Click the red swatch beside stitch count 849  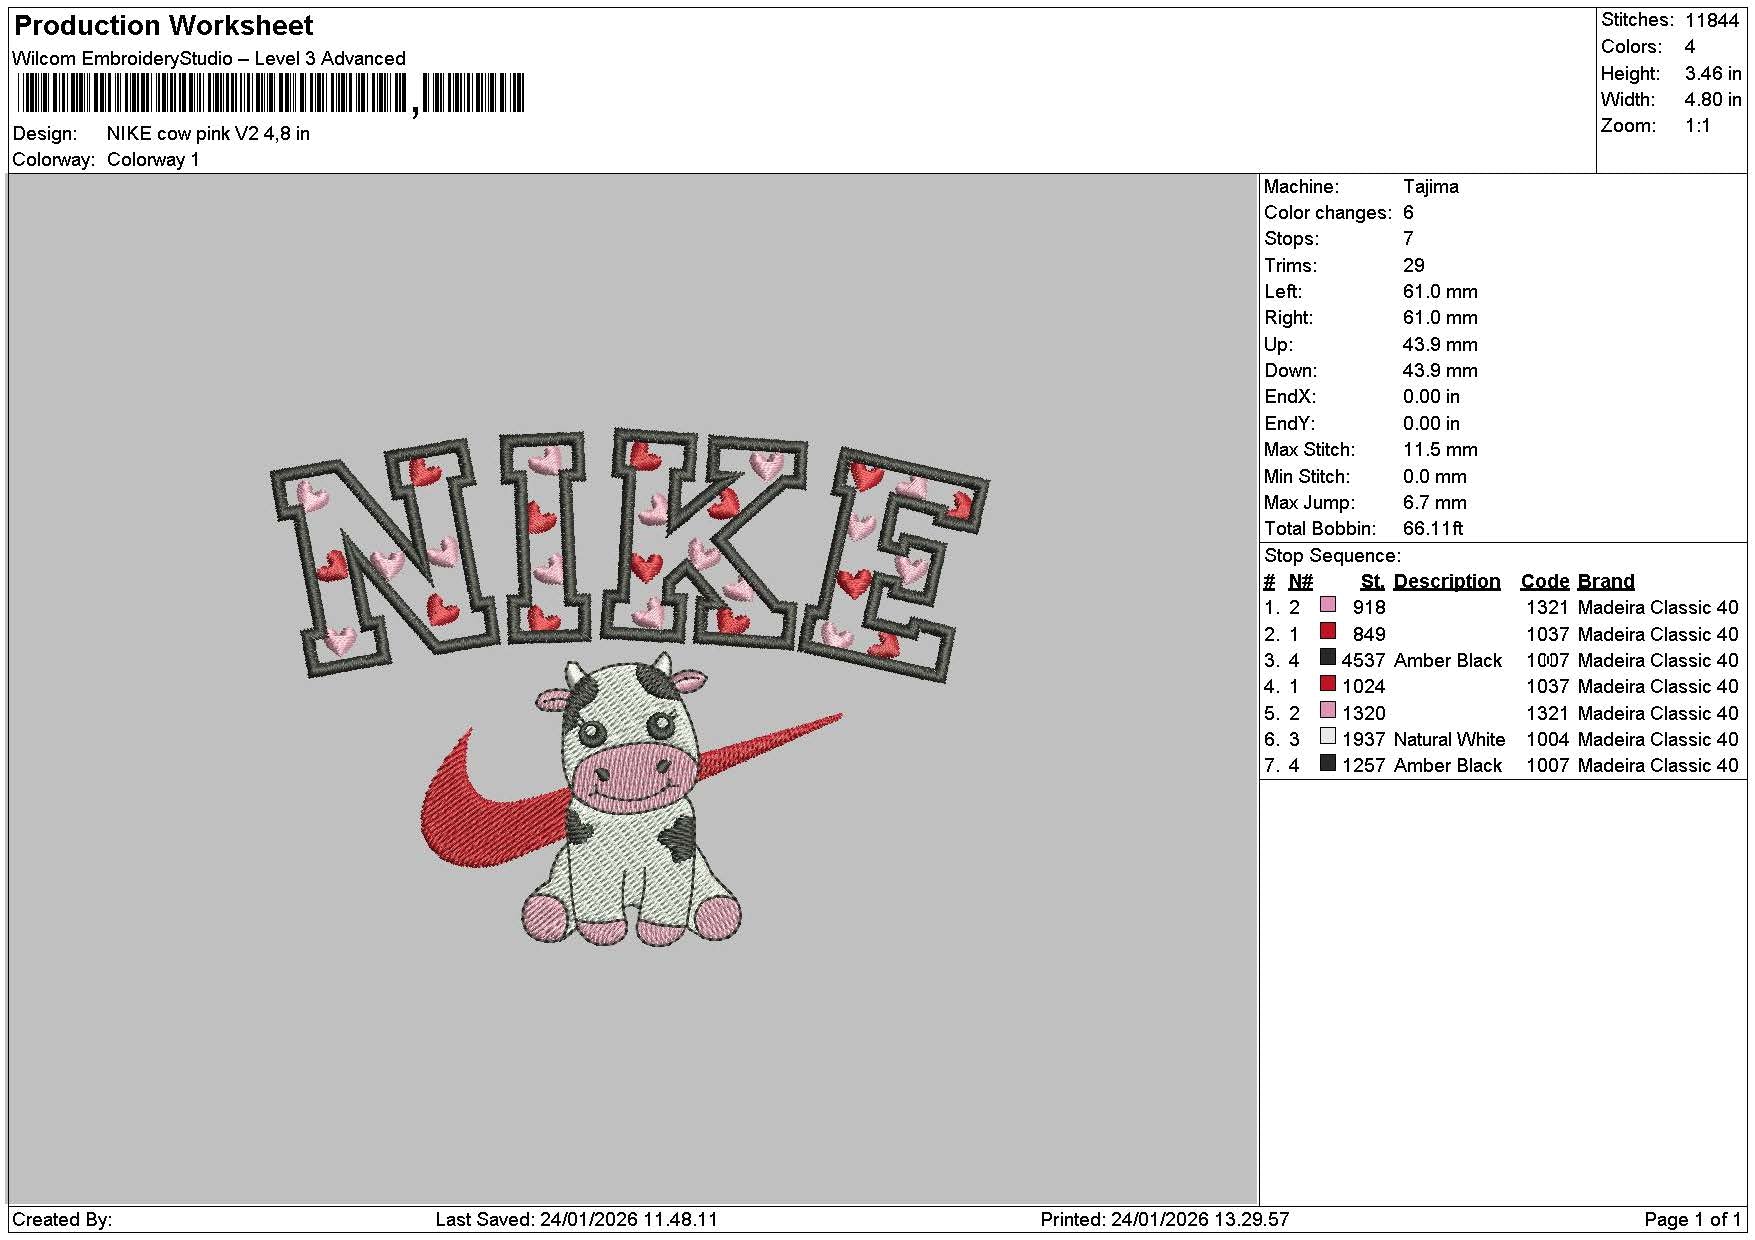[x=1328, y=631]
